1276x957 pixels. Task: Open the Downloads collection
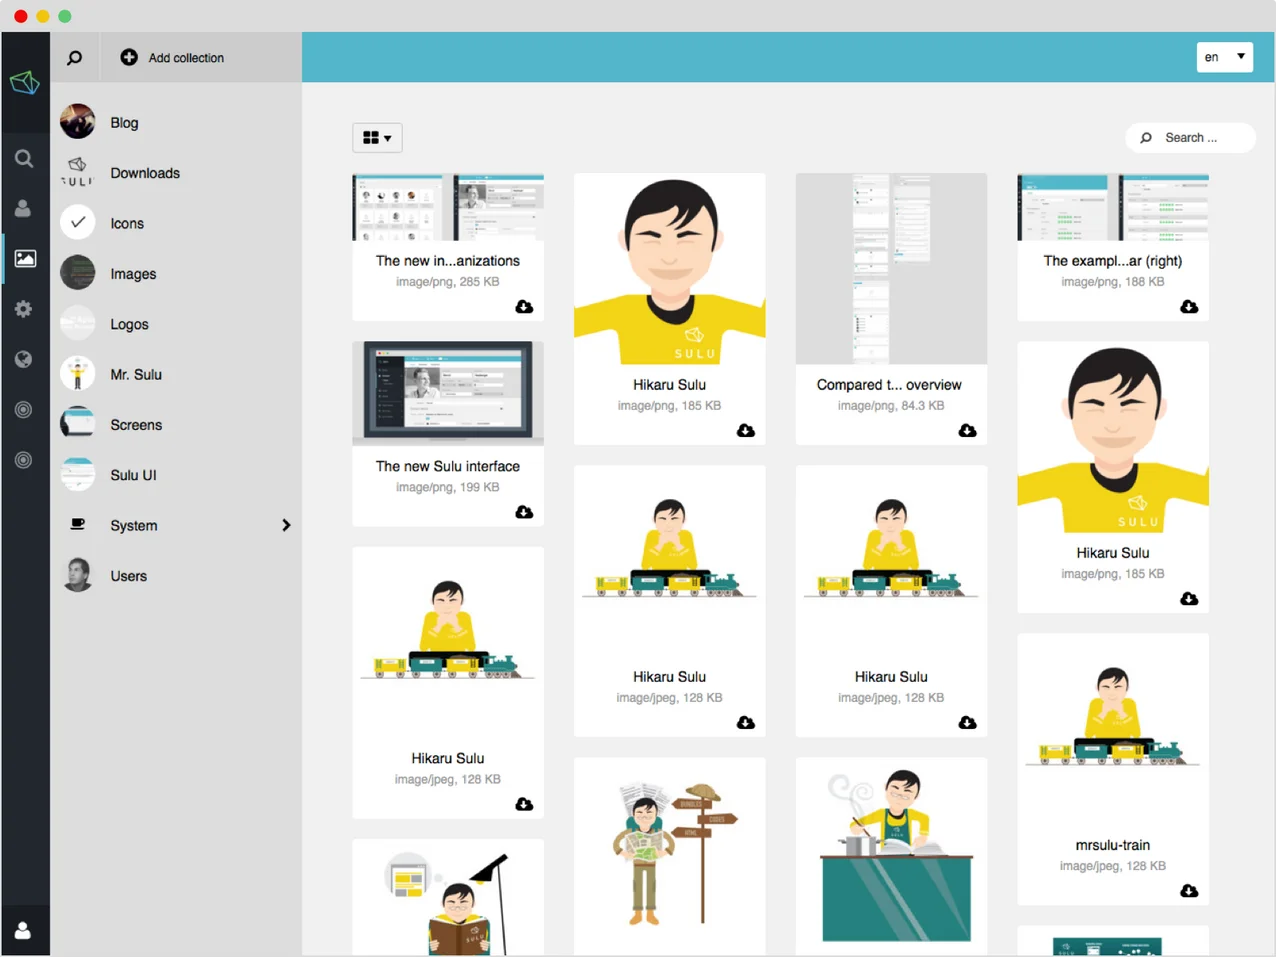pyautogui.click(x=145, y=172)
